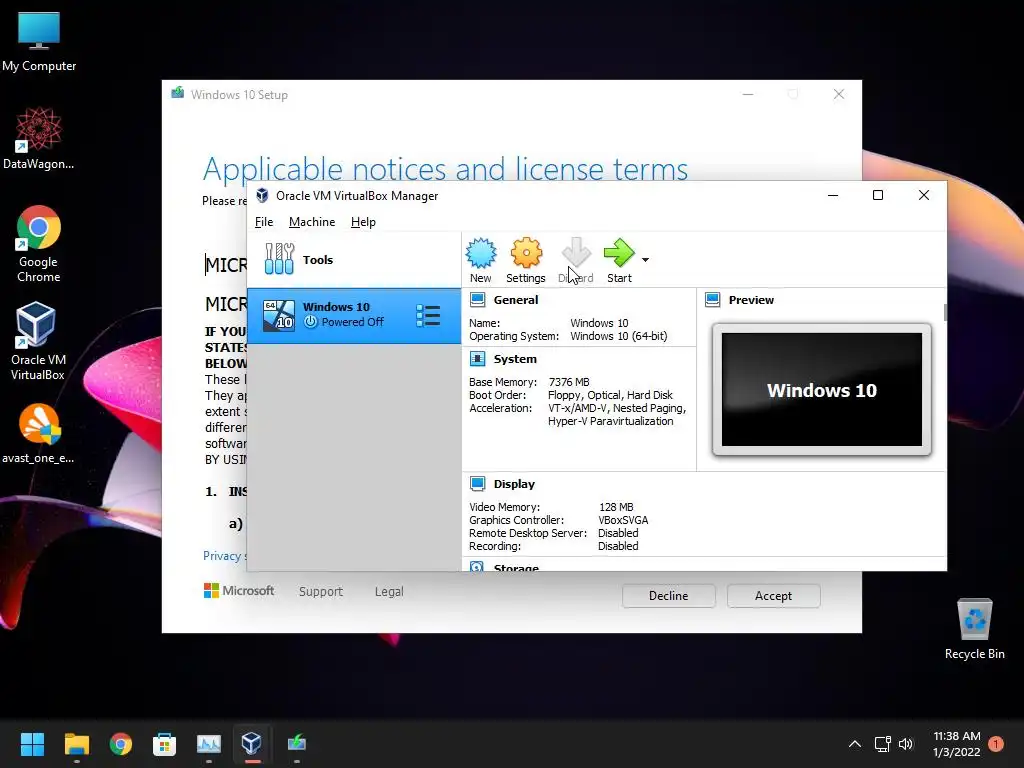Open the File menu
Image resolution: width=1024 pixels, height=768 pixels.
coord(264,222)
